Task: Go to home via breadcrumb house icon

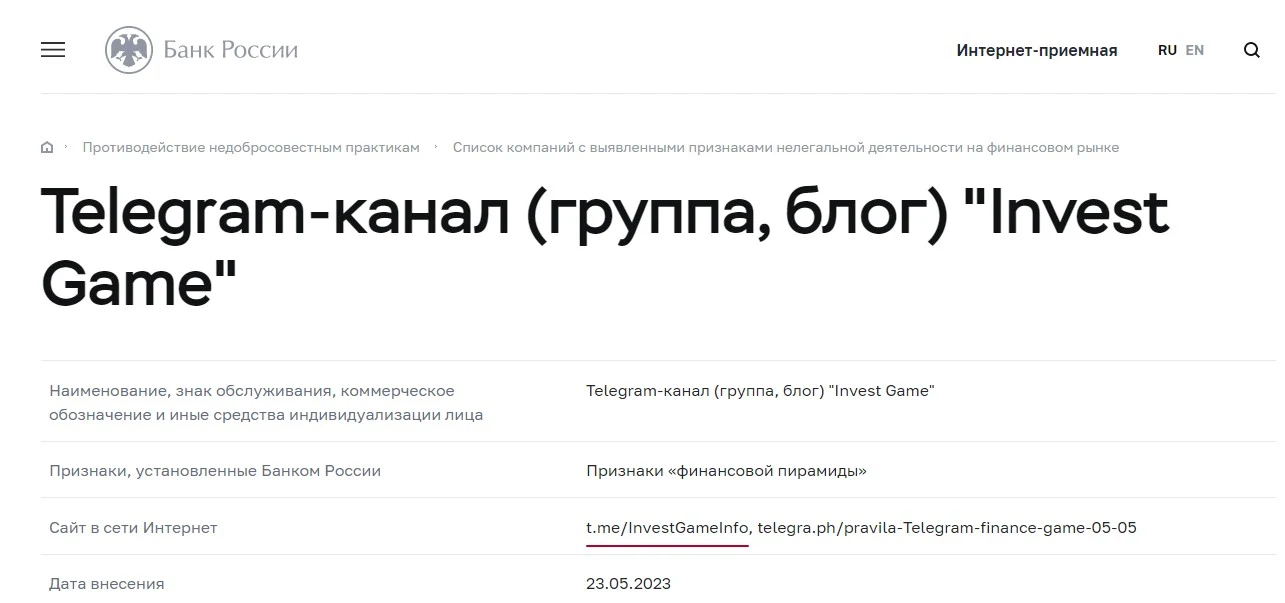Action: point(47,148)
